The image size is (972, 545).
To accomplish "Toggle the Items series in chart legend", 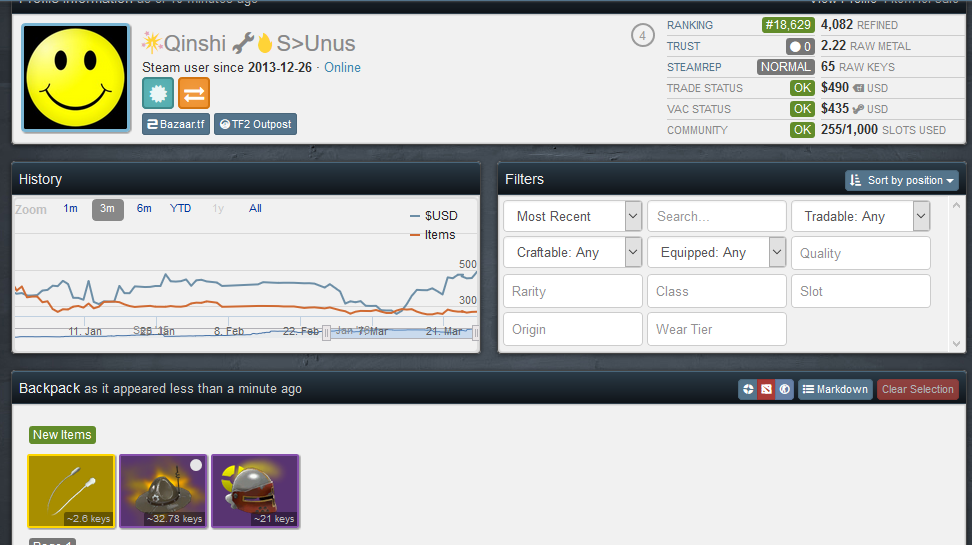I will coord(433,235).
